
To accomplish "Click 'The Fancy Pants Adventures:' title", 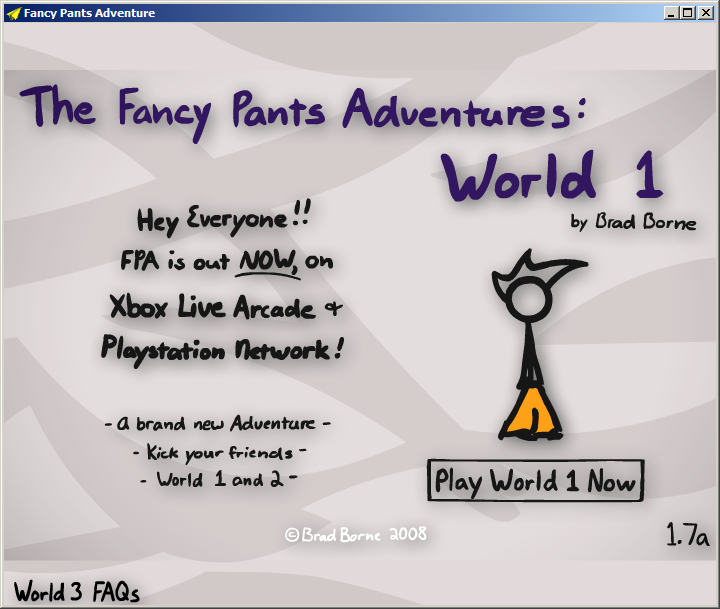I will (x=303, y=112).
